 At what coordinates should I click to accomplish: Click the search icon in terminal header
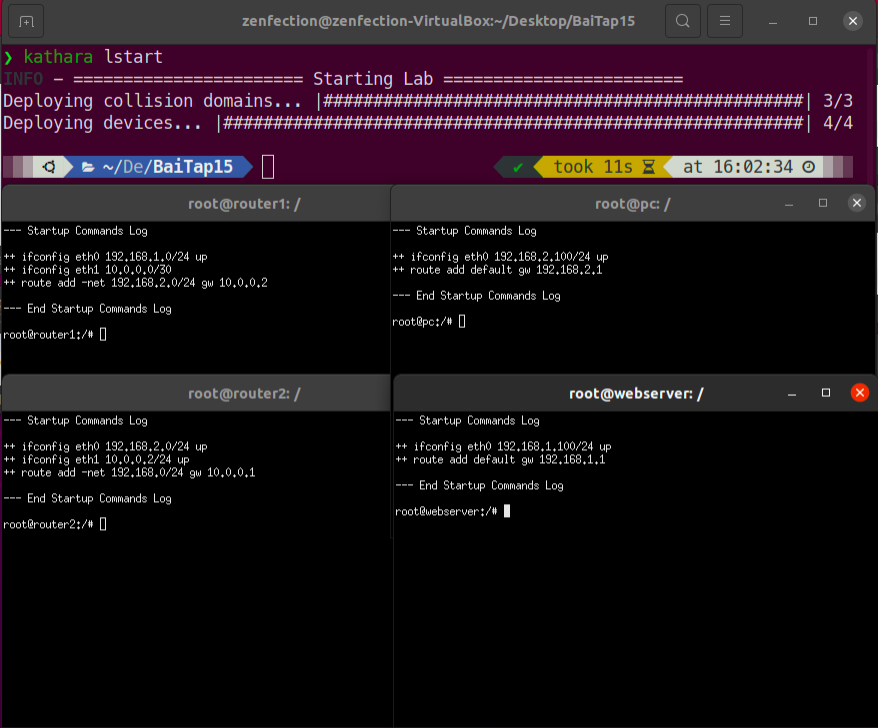(683, 21)
